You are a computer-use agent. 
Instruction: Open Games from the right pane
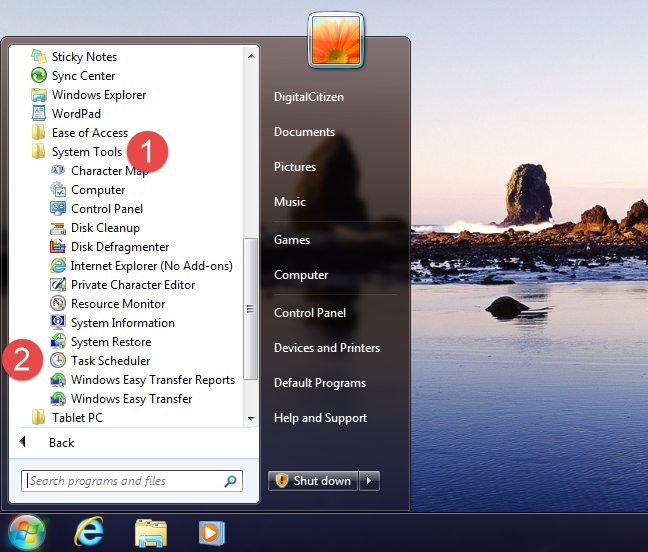(x=292, y=240)
